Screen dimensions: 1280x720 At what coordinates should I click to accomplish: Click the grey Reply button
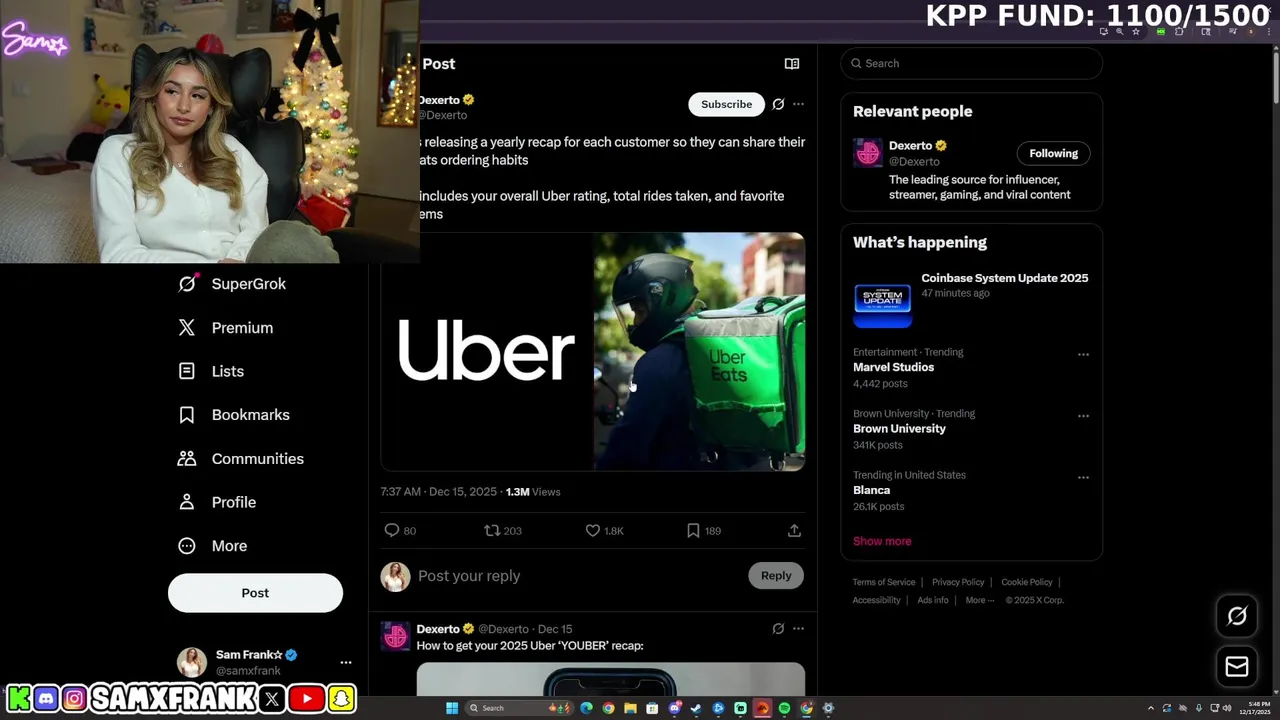(x=776, y=576)
